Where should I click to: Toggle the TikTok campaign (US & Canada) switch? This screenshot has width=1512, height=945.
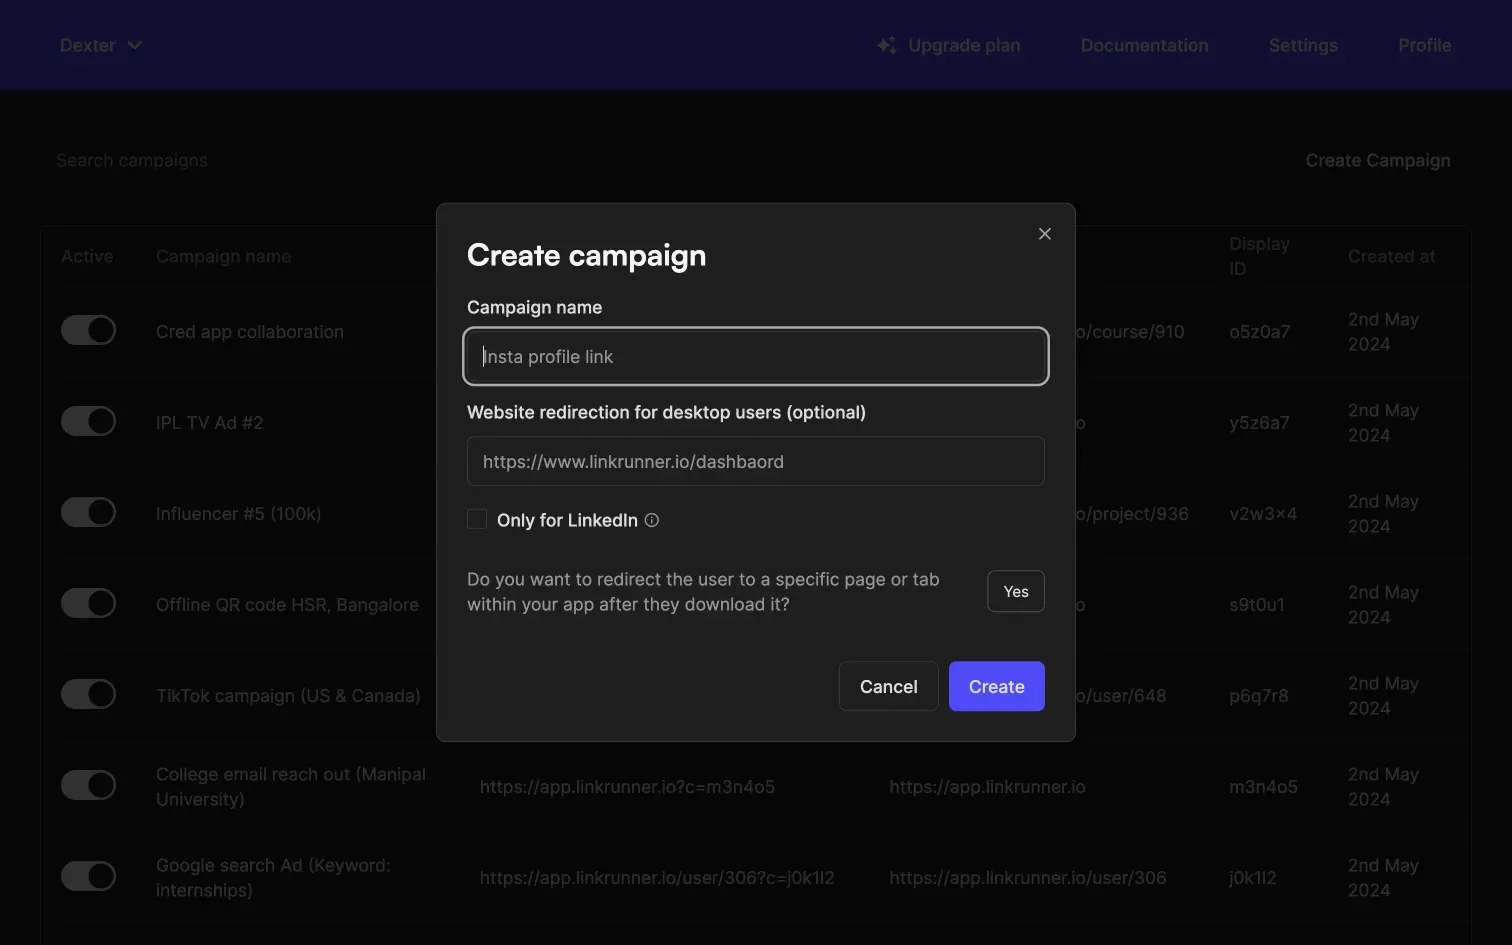coord(88,695)
